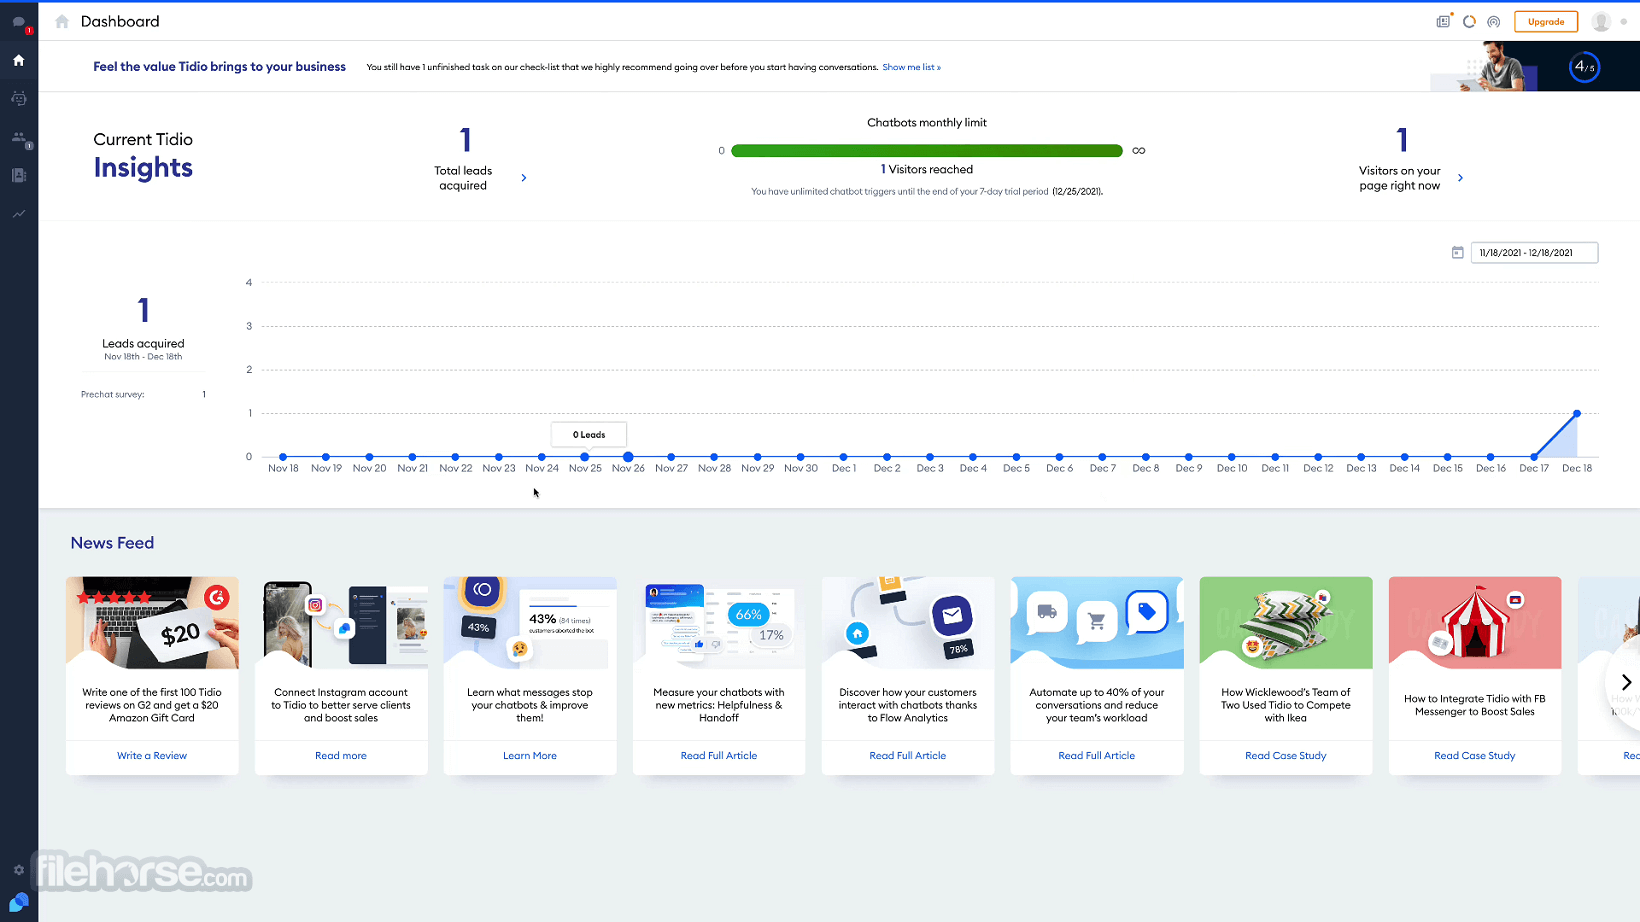Screen dimensions: 1640x922
Task: Click the infinity symbol on chatbots limit
Action: pos(1139,151)
